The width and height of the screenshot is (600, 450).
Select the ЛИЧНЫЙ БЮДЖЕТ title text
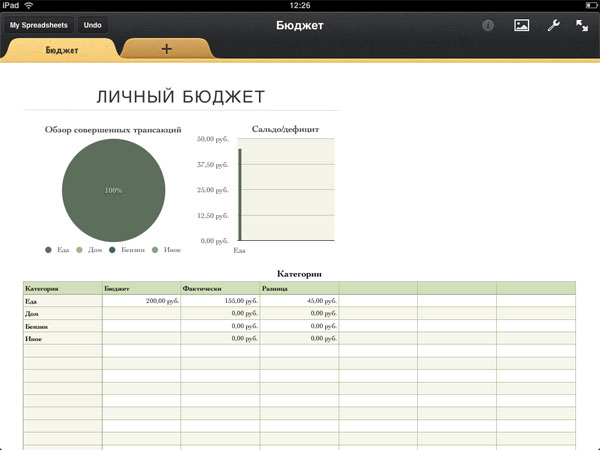[x=181, y=96]
